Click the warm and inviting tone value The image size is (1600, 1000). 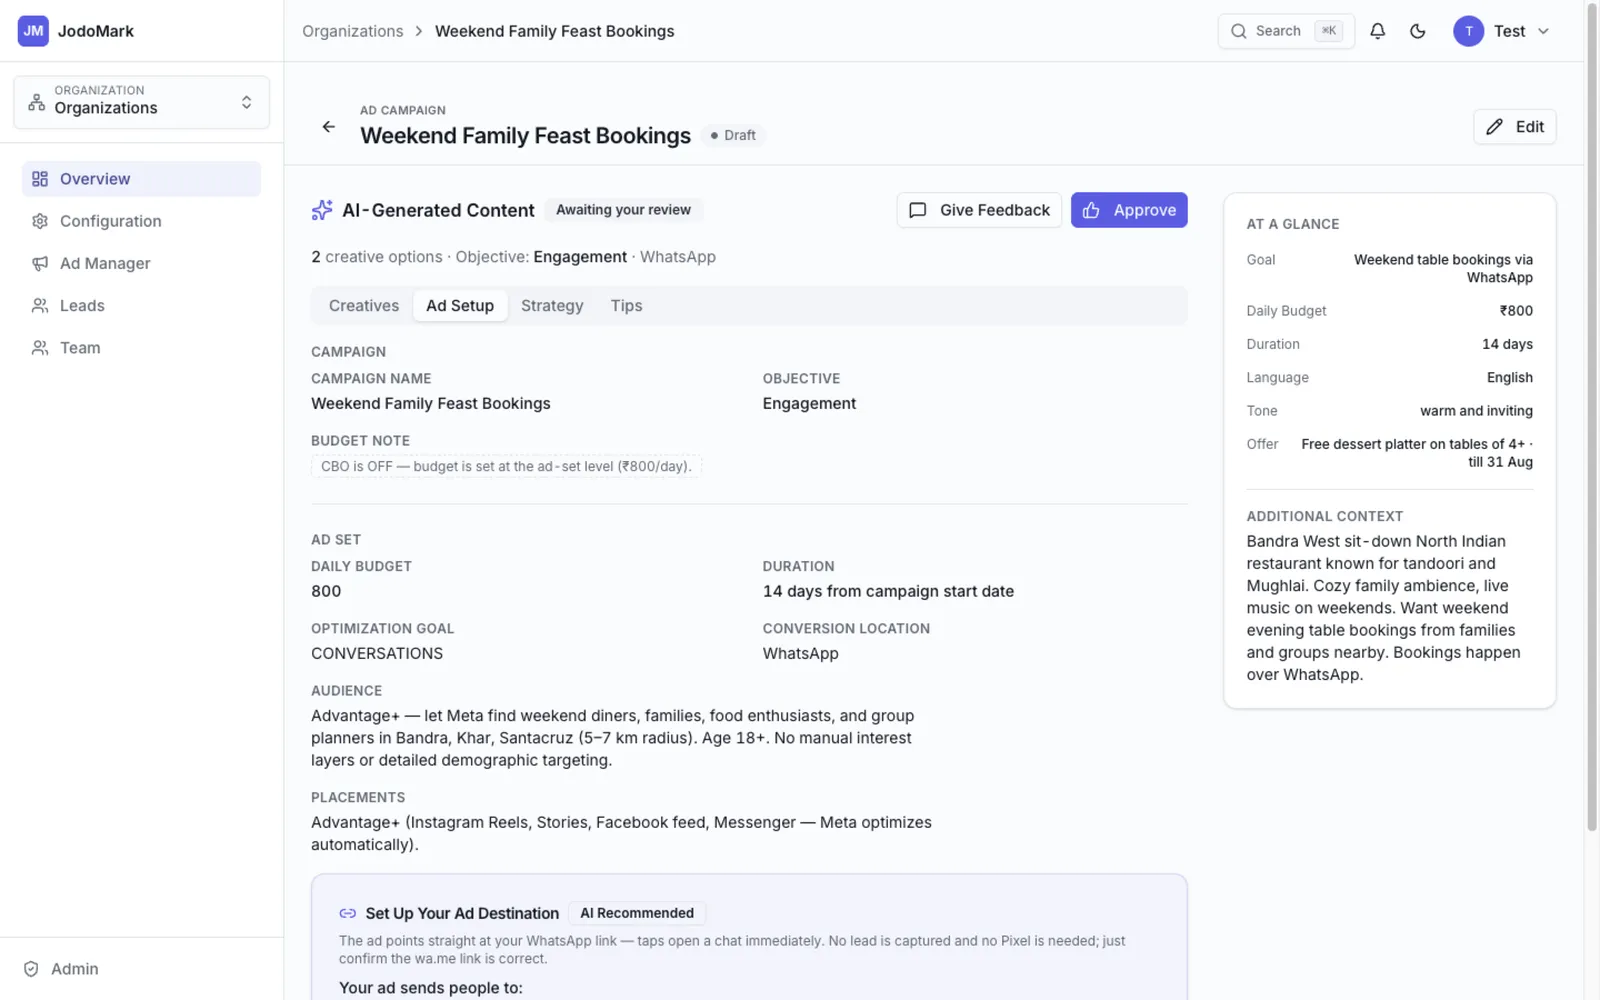click(1476, 411)
